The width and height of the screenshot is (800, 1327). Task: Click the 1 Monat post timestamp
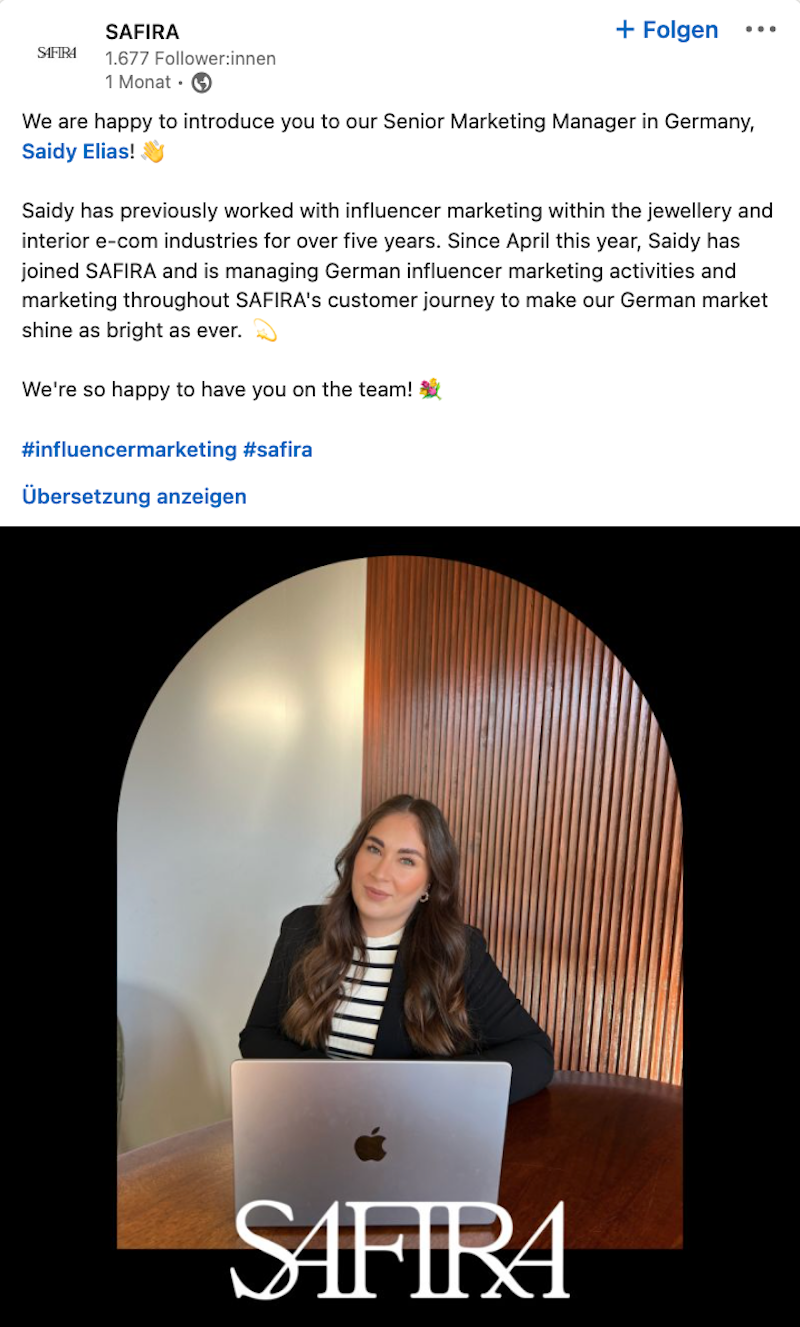(138, 83)
